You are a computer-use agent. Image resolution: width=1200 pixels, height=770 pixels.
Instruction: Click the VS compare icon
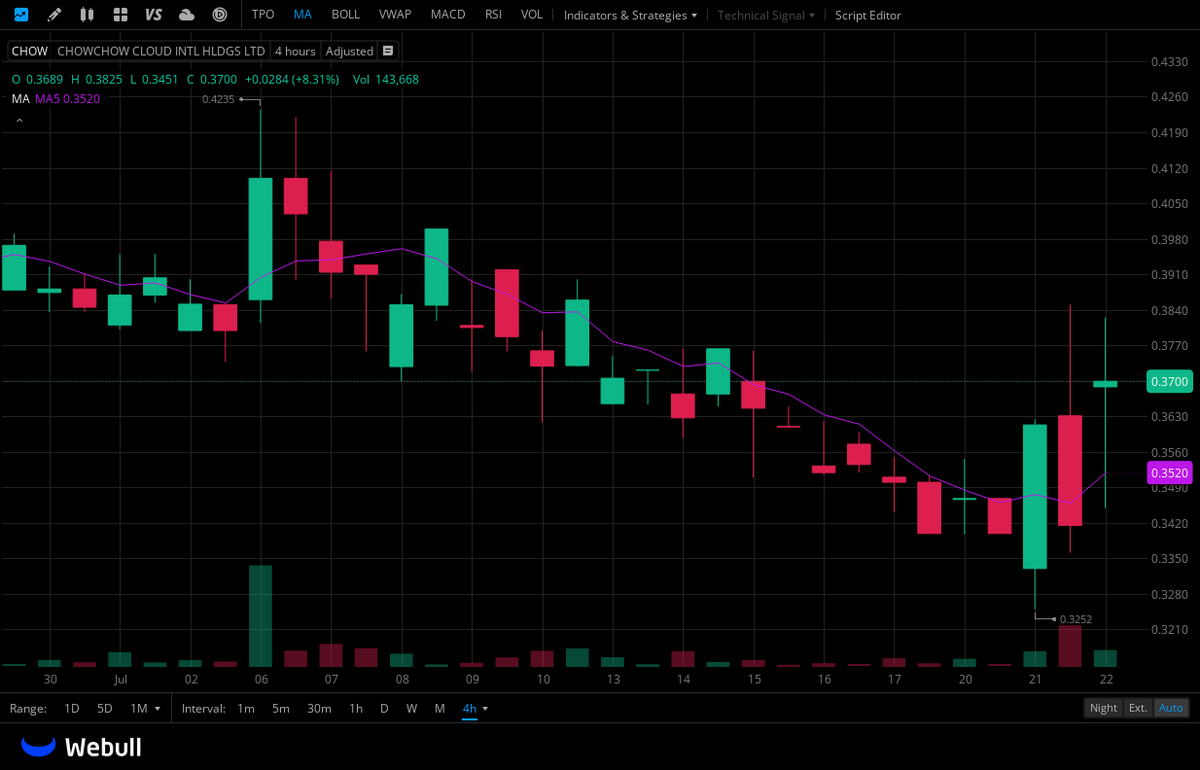click(x=153, y=15)
